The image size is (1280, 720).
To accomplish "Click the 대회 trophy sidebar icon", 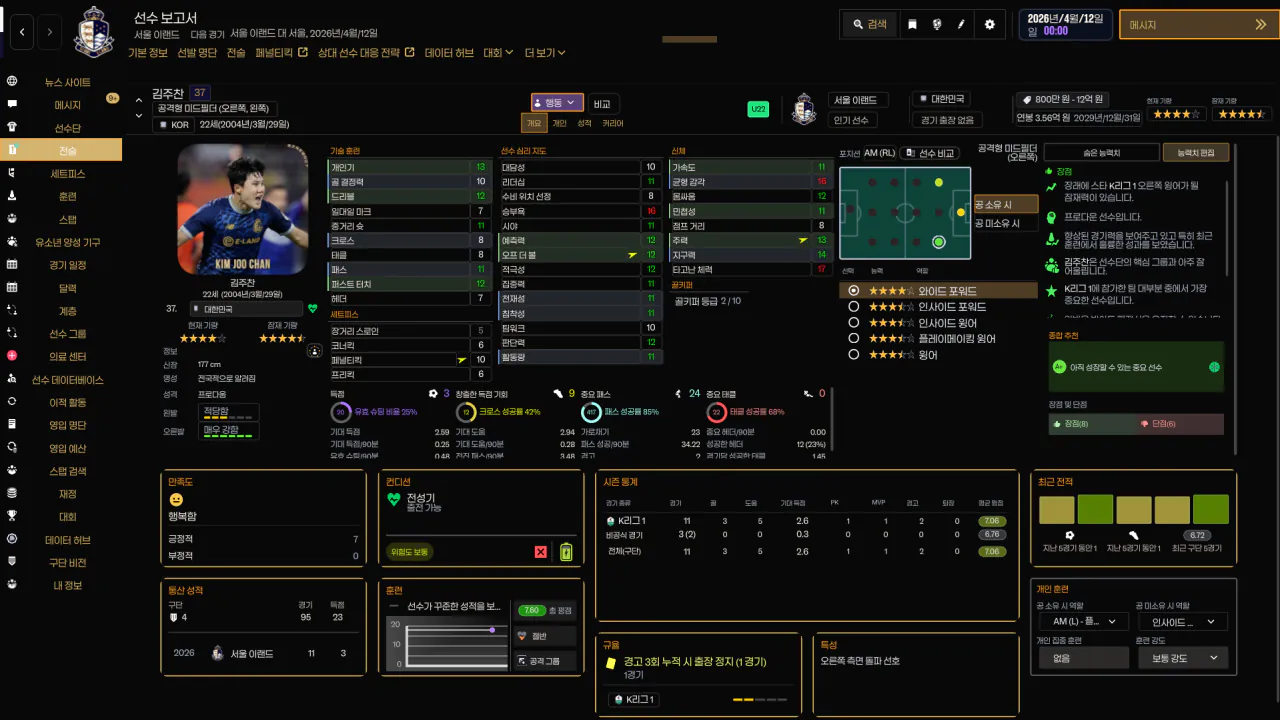I will [12, 516].
